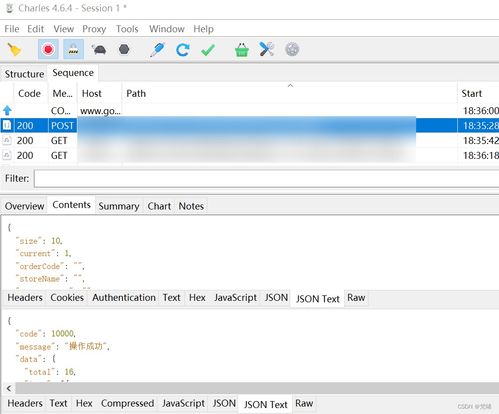Click the "code": 10000 response line
The width and height of the screenshot is (499, 414).
[x=47, y=334]
